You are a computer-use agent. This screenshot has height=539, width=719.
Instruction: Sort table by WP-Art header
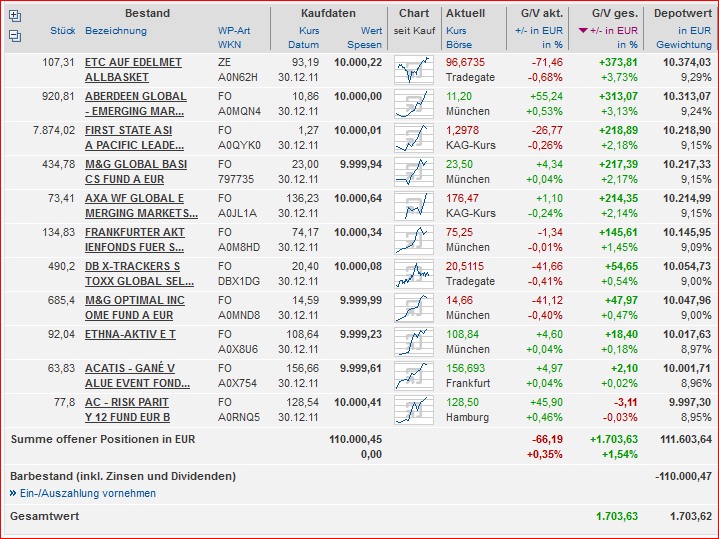click(x=234, y=31)
